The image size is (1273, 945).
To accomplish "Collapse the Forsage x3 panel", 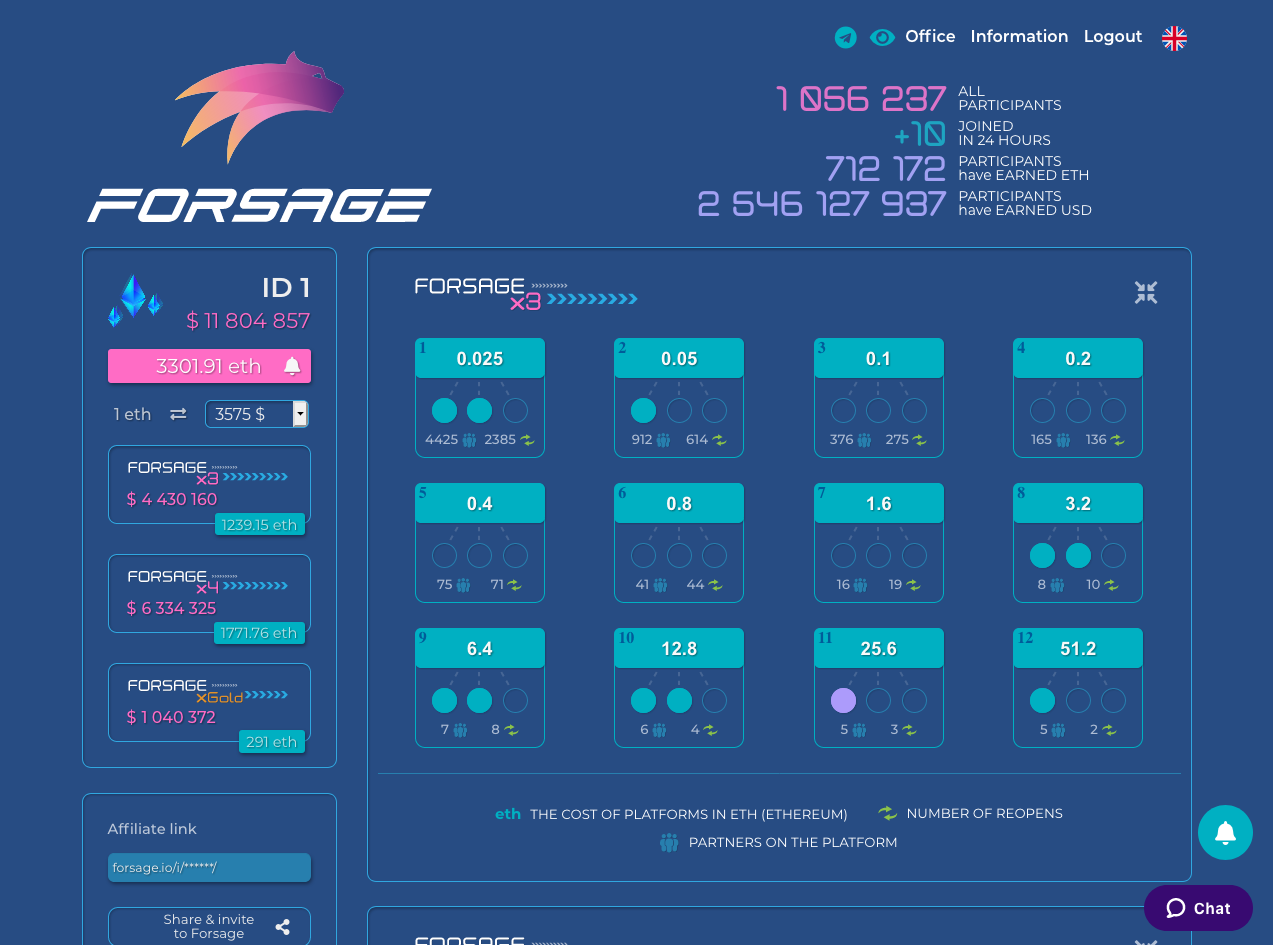I will point(1146,293).
